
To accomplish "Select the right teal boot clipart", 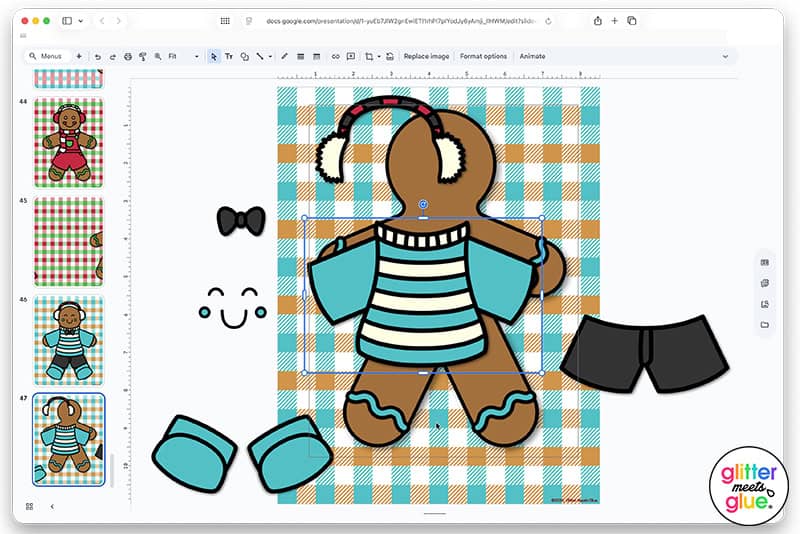I will coord(289,453).
